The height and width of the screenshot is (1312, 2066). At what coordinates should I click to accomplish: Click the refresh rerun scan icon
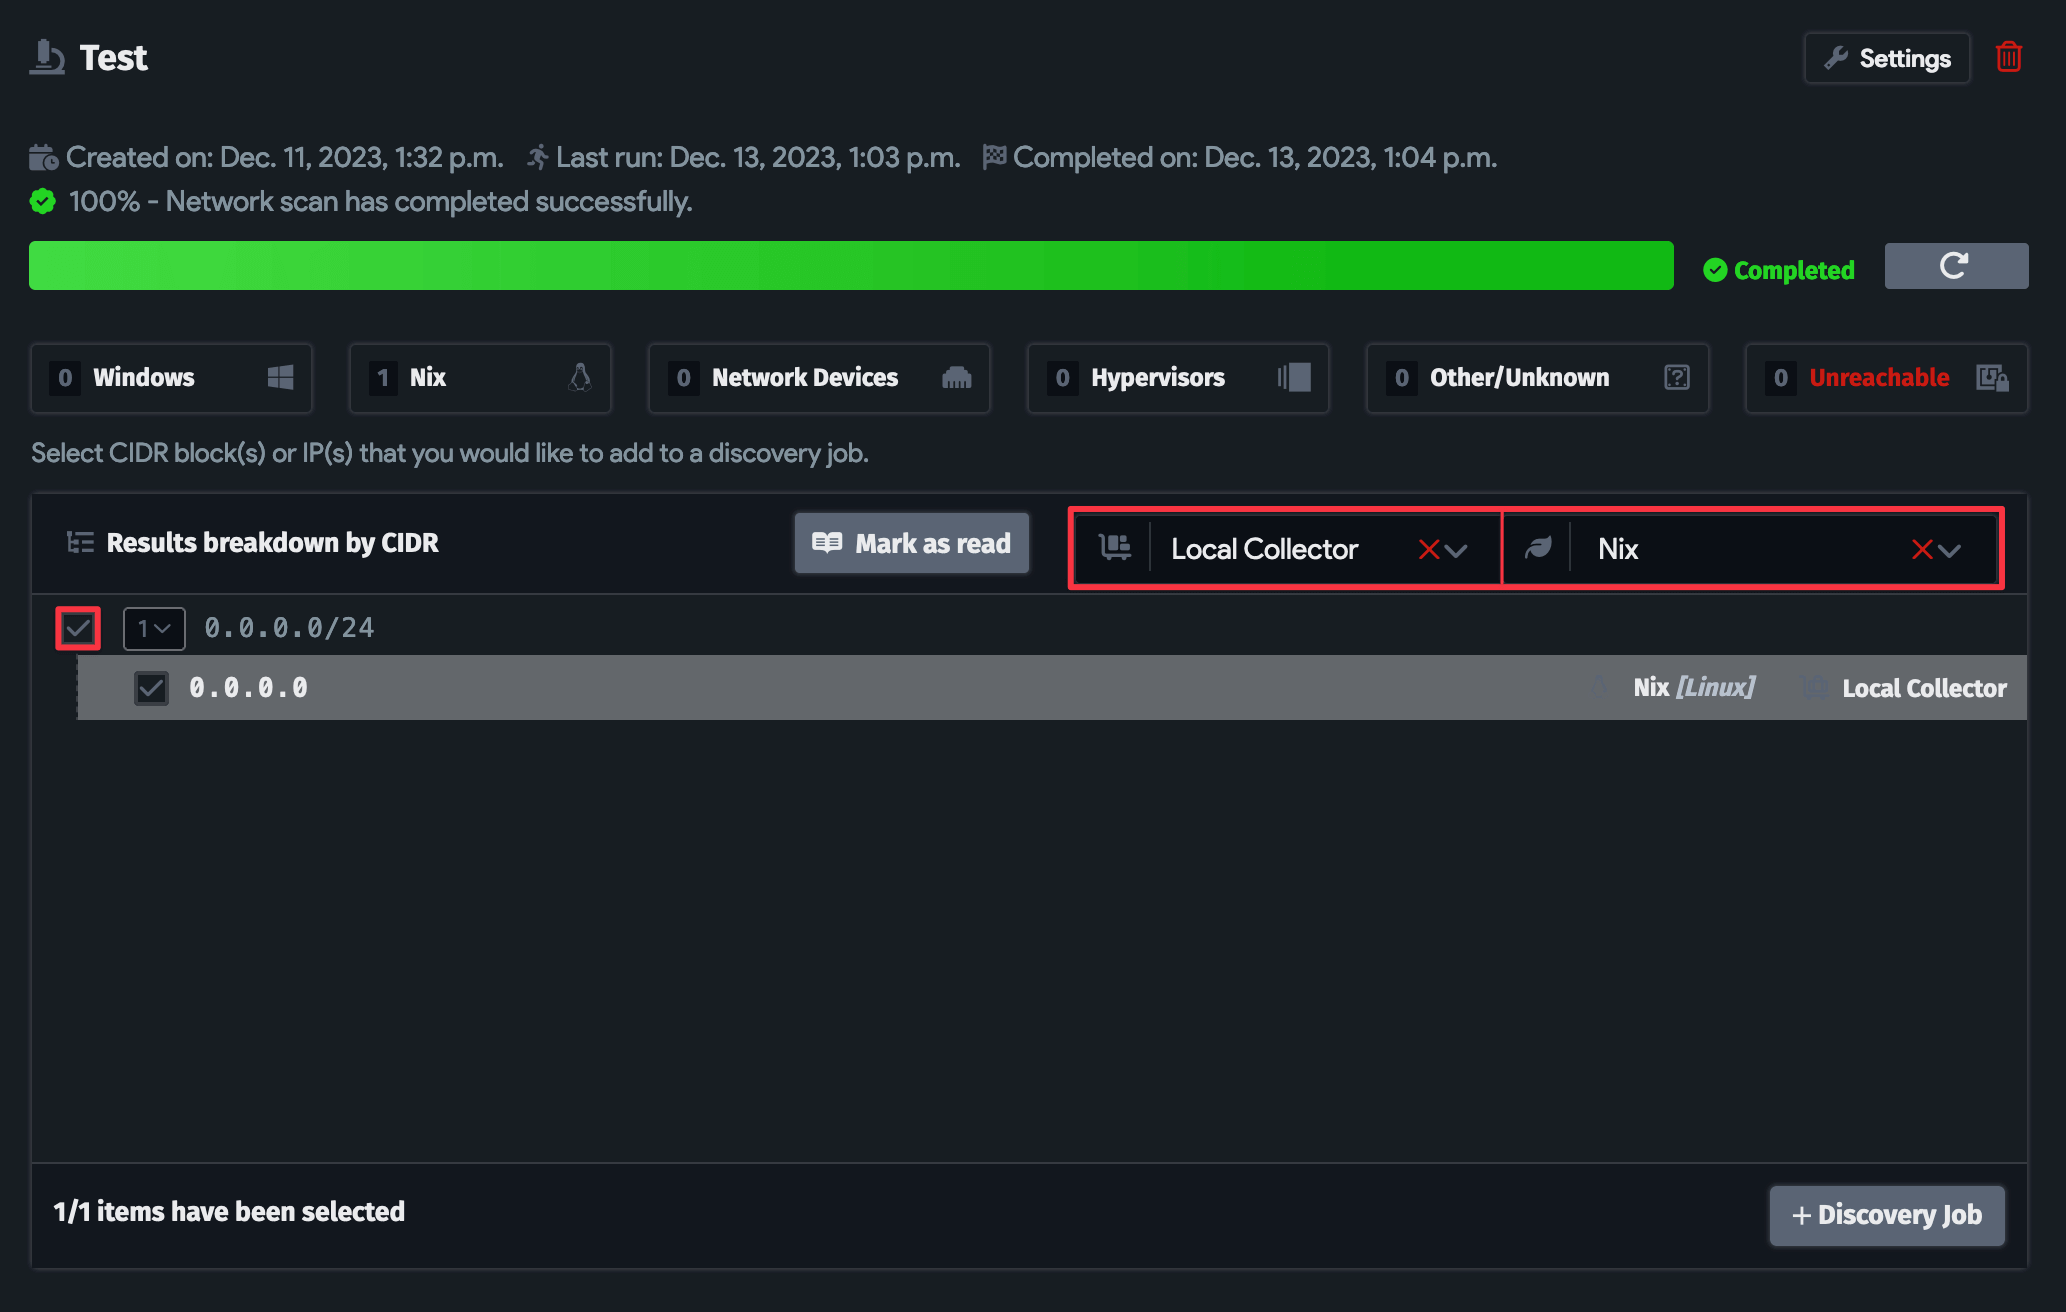click(x=1955, y=266)
